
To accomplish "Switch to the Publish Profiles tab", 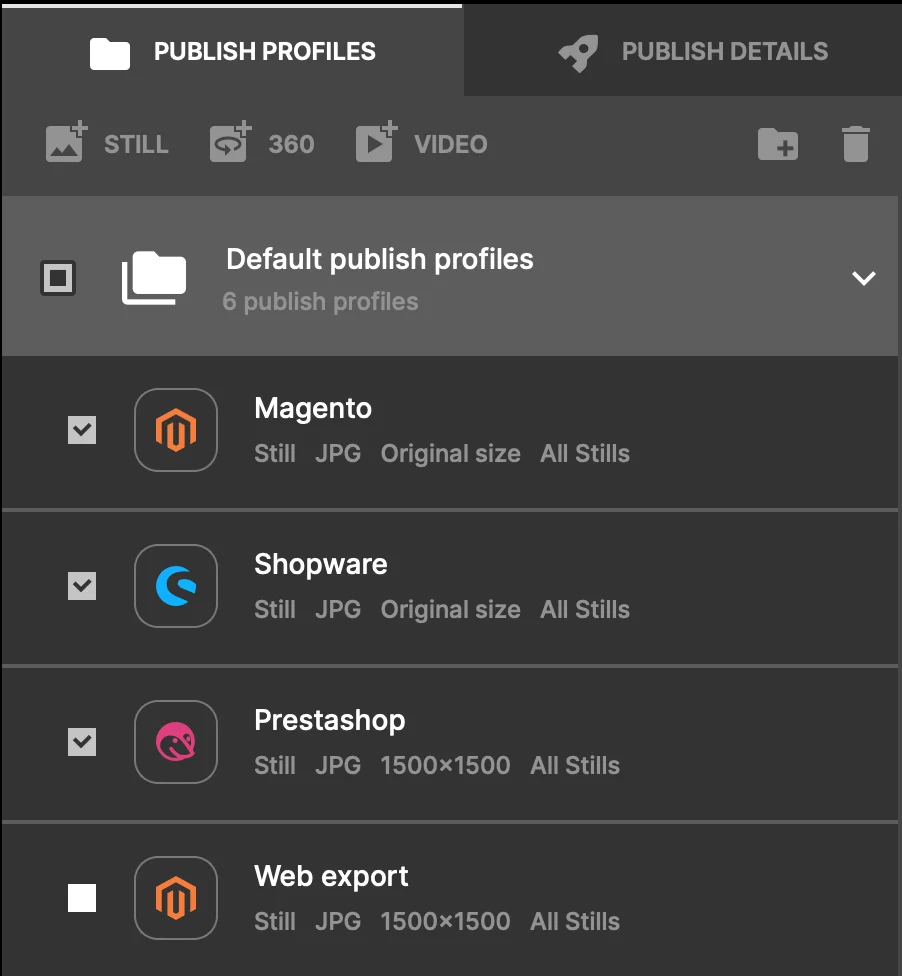I will (232, 51).
